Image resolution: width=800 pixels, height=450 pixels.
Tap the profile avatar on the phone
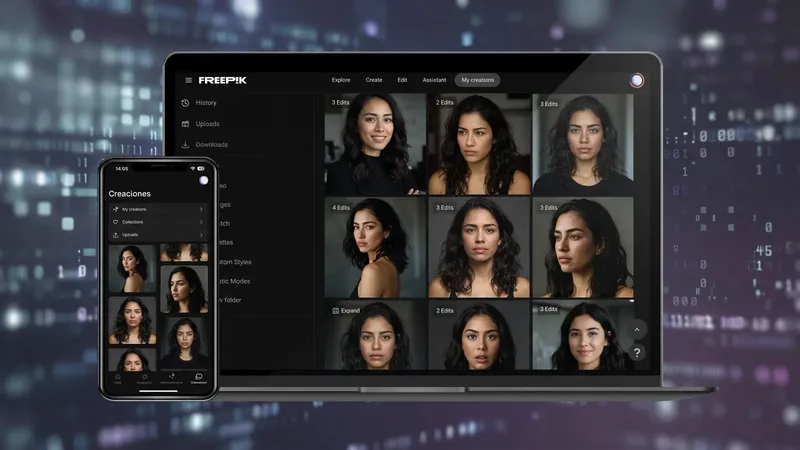pos(204,180)
